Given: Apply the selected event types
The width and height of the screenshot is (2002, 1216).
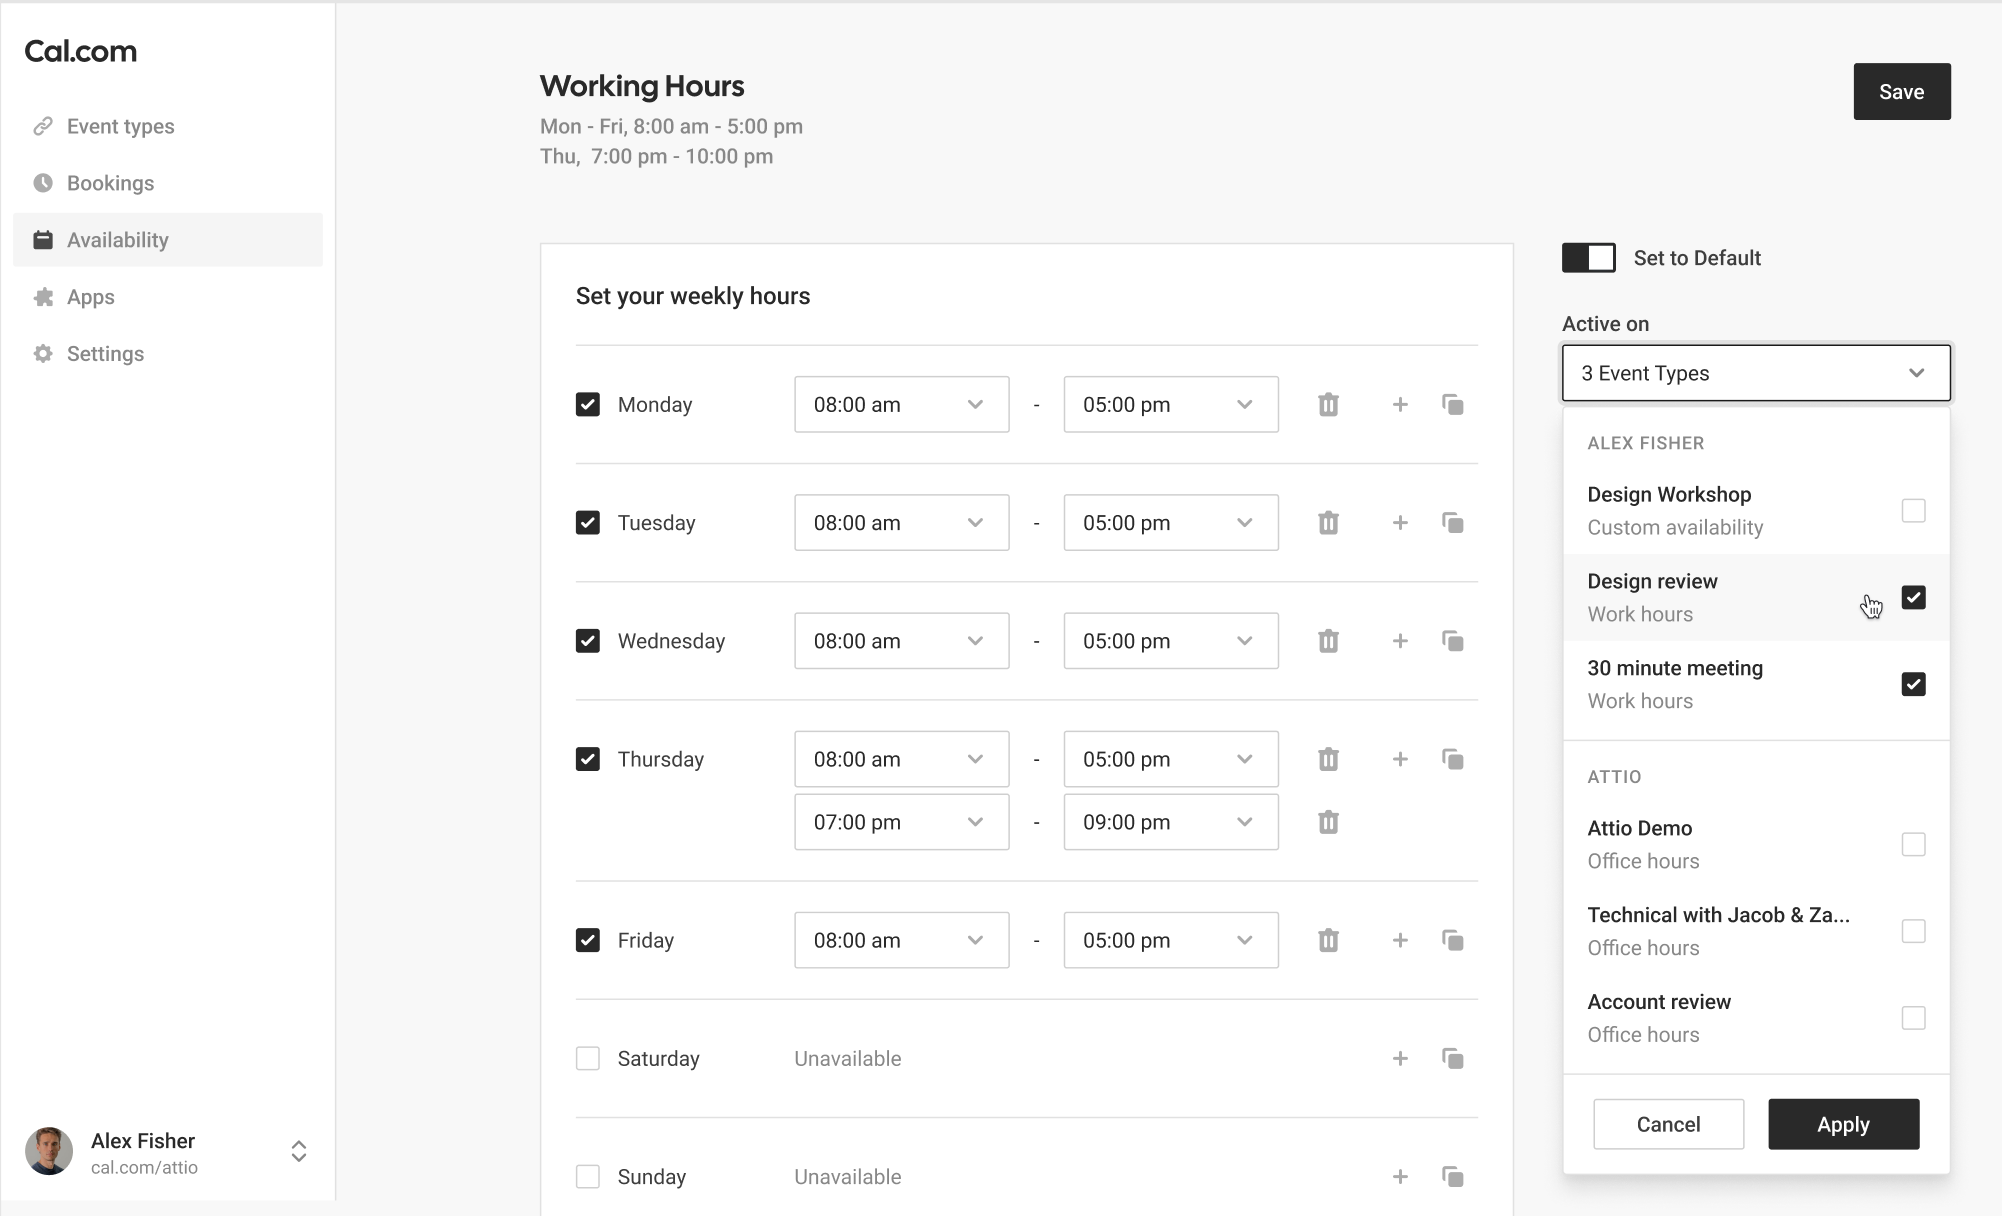Looking at the screenshot, I should click(x=1843, y=1124).
